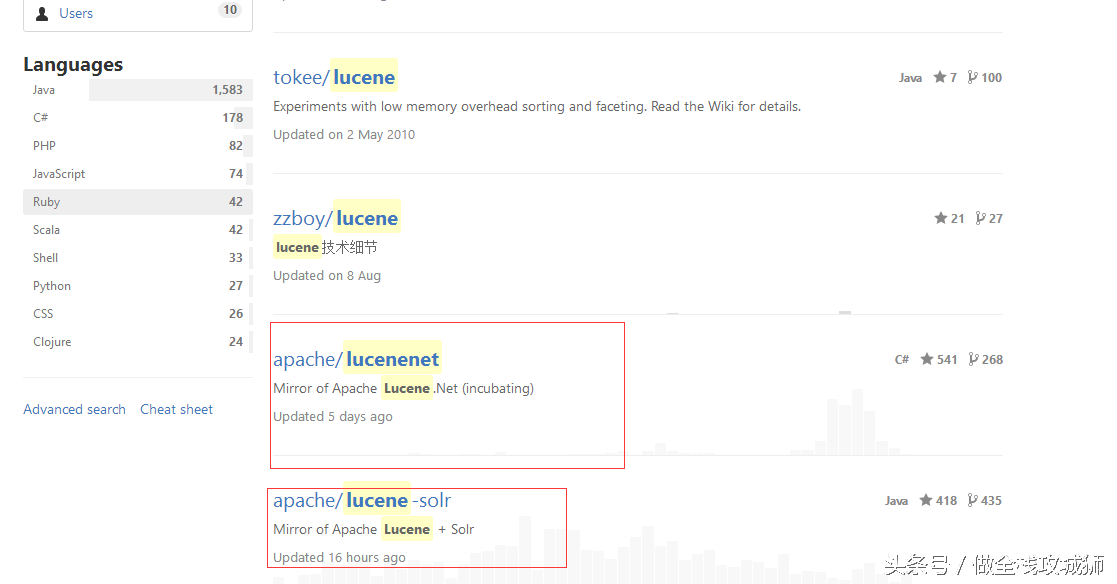The width and height of the screenshot is (1117, 584).
Task: Click the Java label on tokee/lucene
Action: point(910,78)
